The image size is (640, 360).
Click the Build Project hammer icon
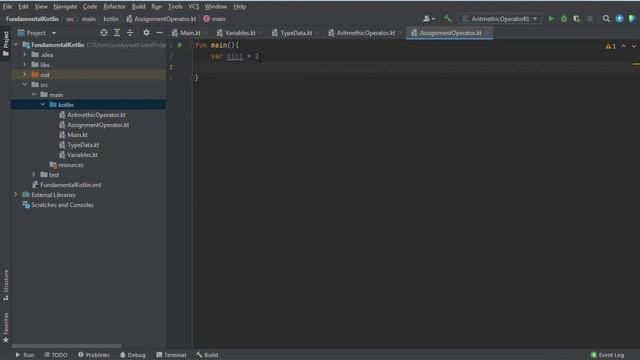448,19
